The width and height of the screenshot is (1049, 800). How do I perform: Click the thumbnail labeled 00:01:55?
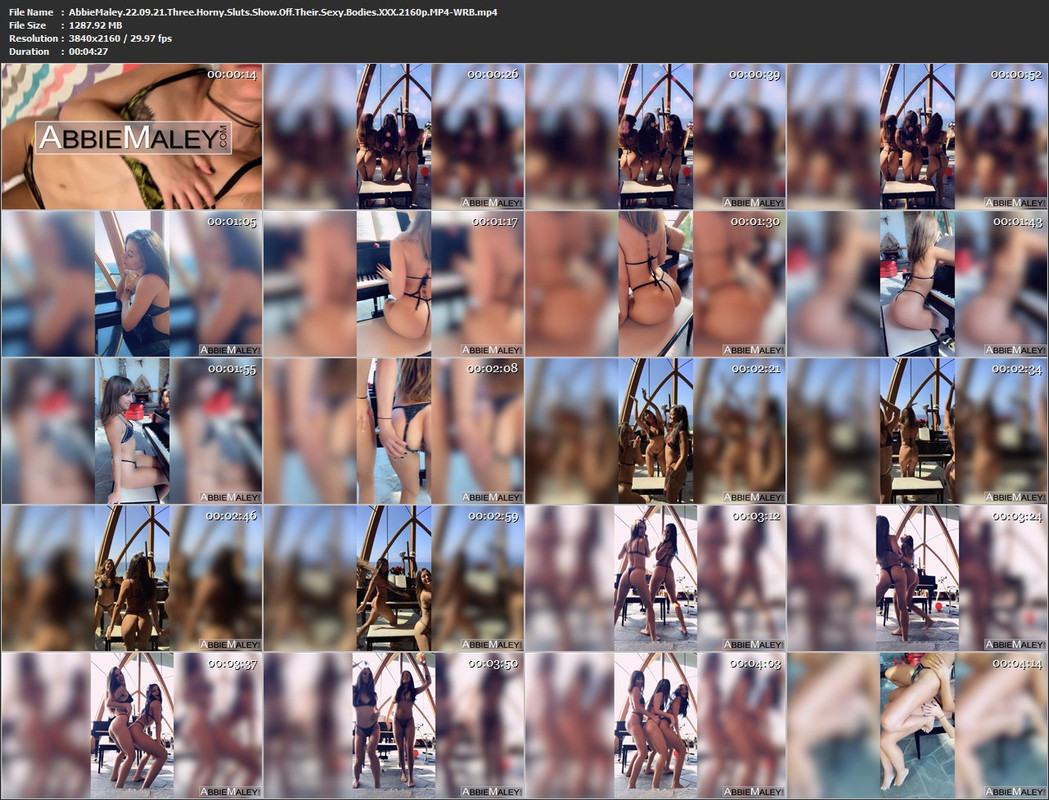(x=132, y=431)
